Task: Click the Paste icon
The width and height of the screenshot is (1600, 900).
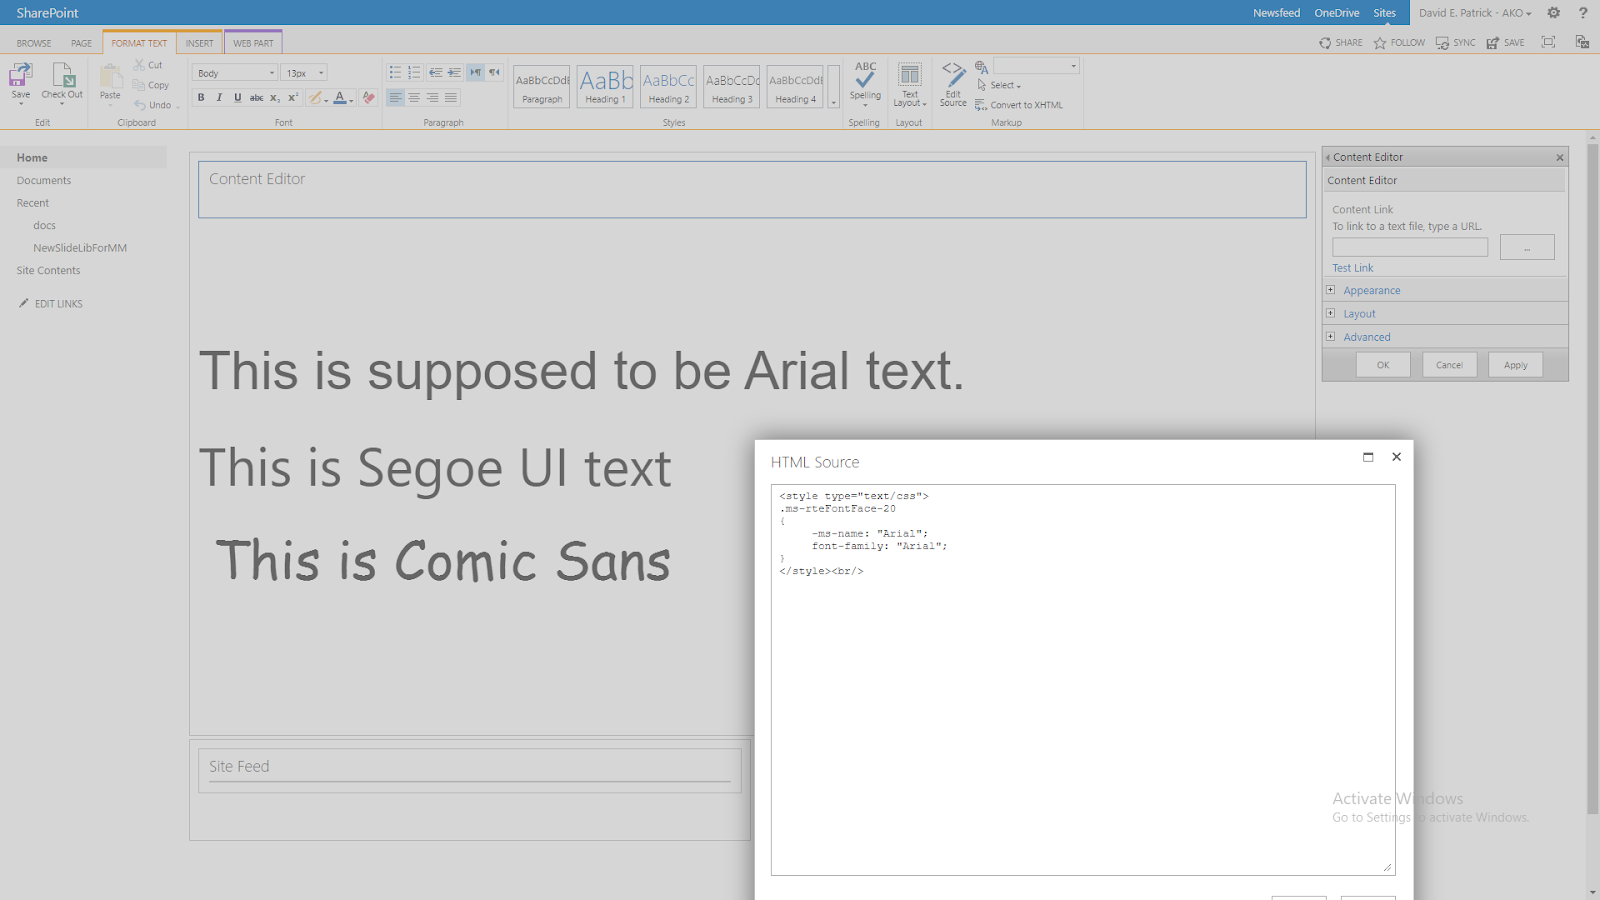Action: pos(110,76)
